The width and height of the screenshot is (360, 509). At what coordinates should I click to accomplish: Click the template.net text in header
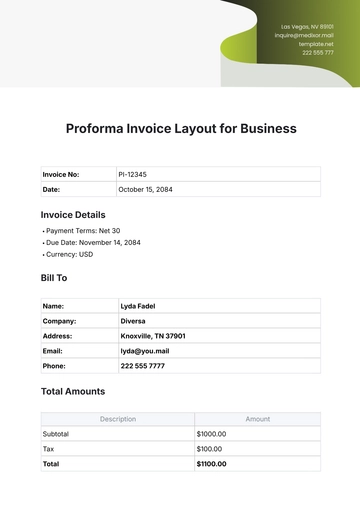(x=316, y=44)
